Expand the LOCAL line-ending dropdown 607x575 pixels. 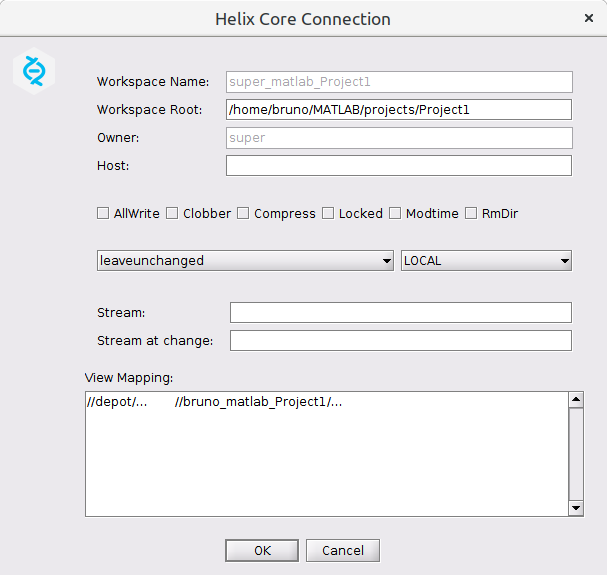(x=486, y=261)
